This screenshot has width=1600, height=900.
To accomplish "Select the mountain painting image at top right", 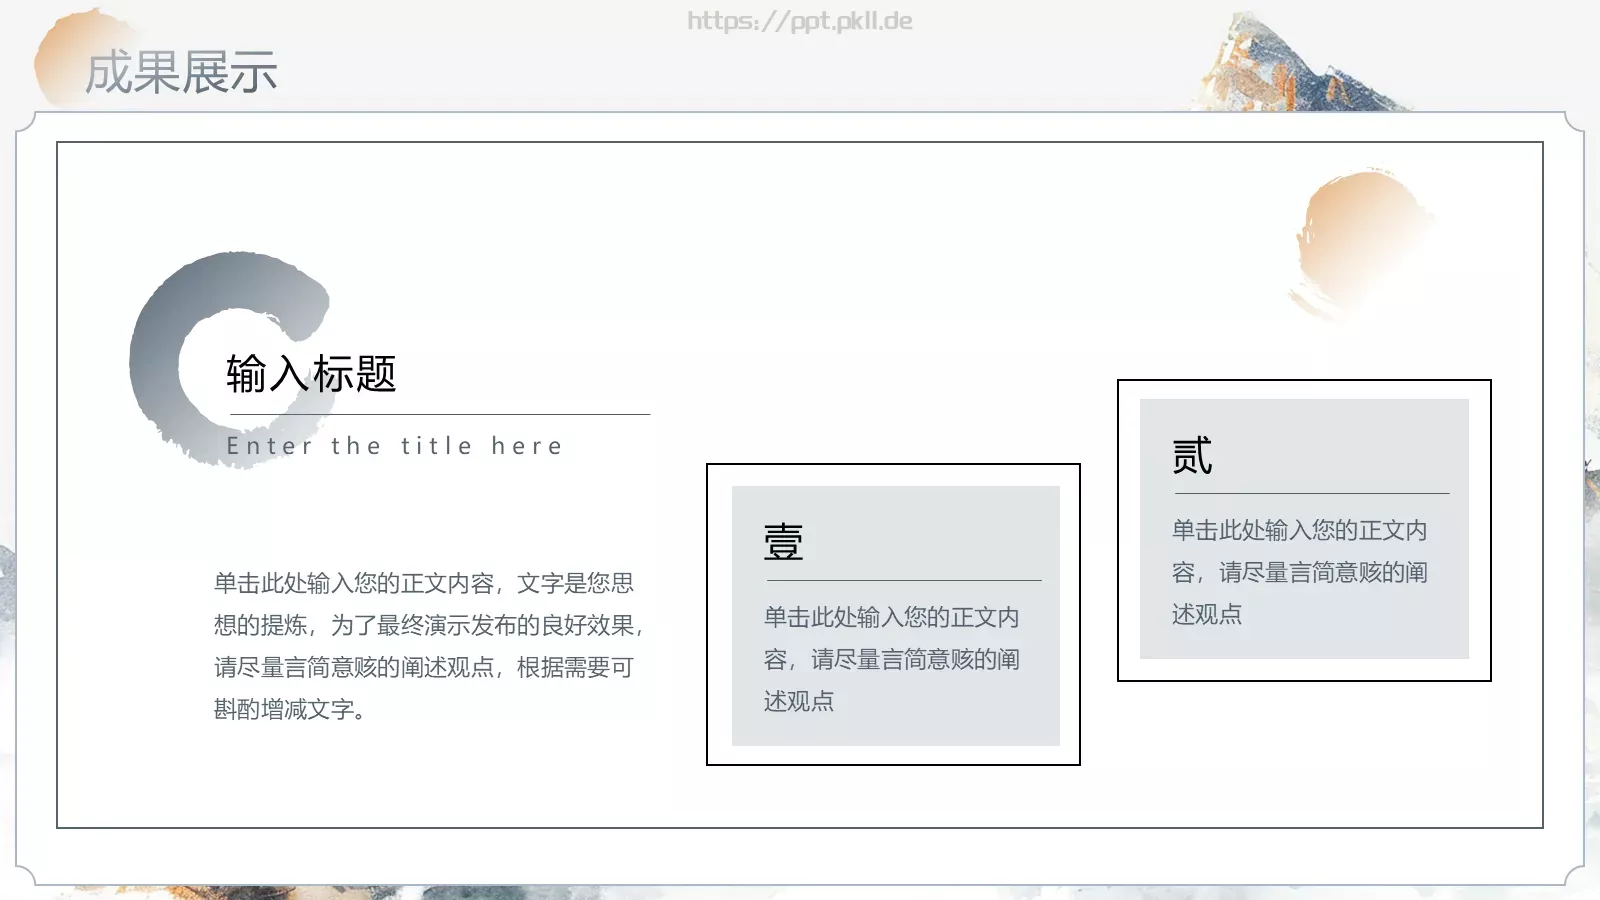I will coord(1300,60).
